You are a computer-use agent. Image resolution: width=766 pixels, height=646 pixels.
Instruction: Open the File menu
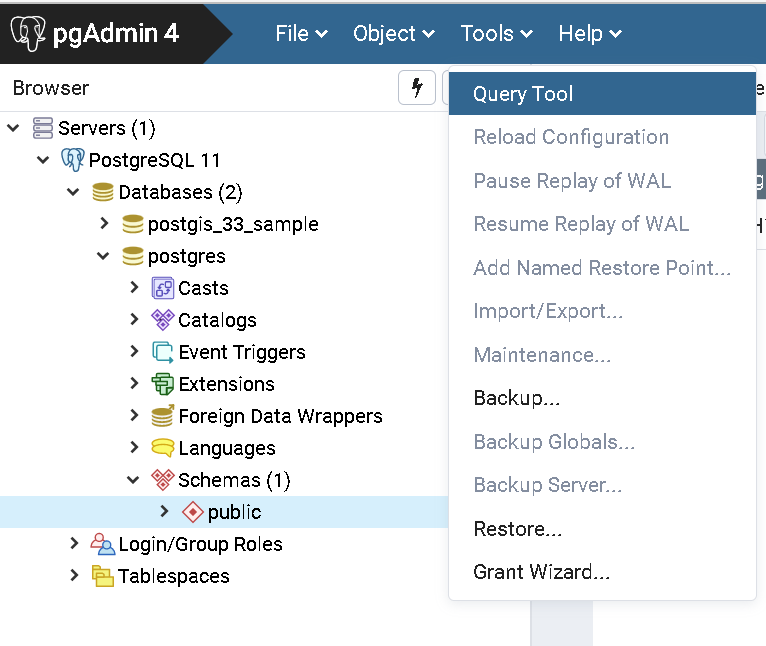click(301, 34)
